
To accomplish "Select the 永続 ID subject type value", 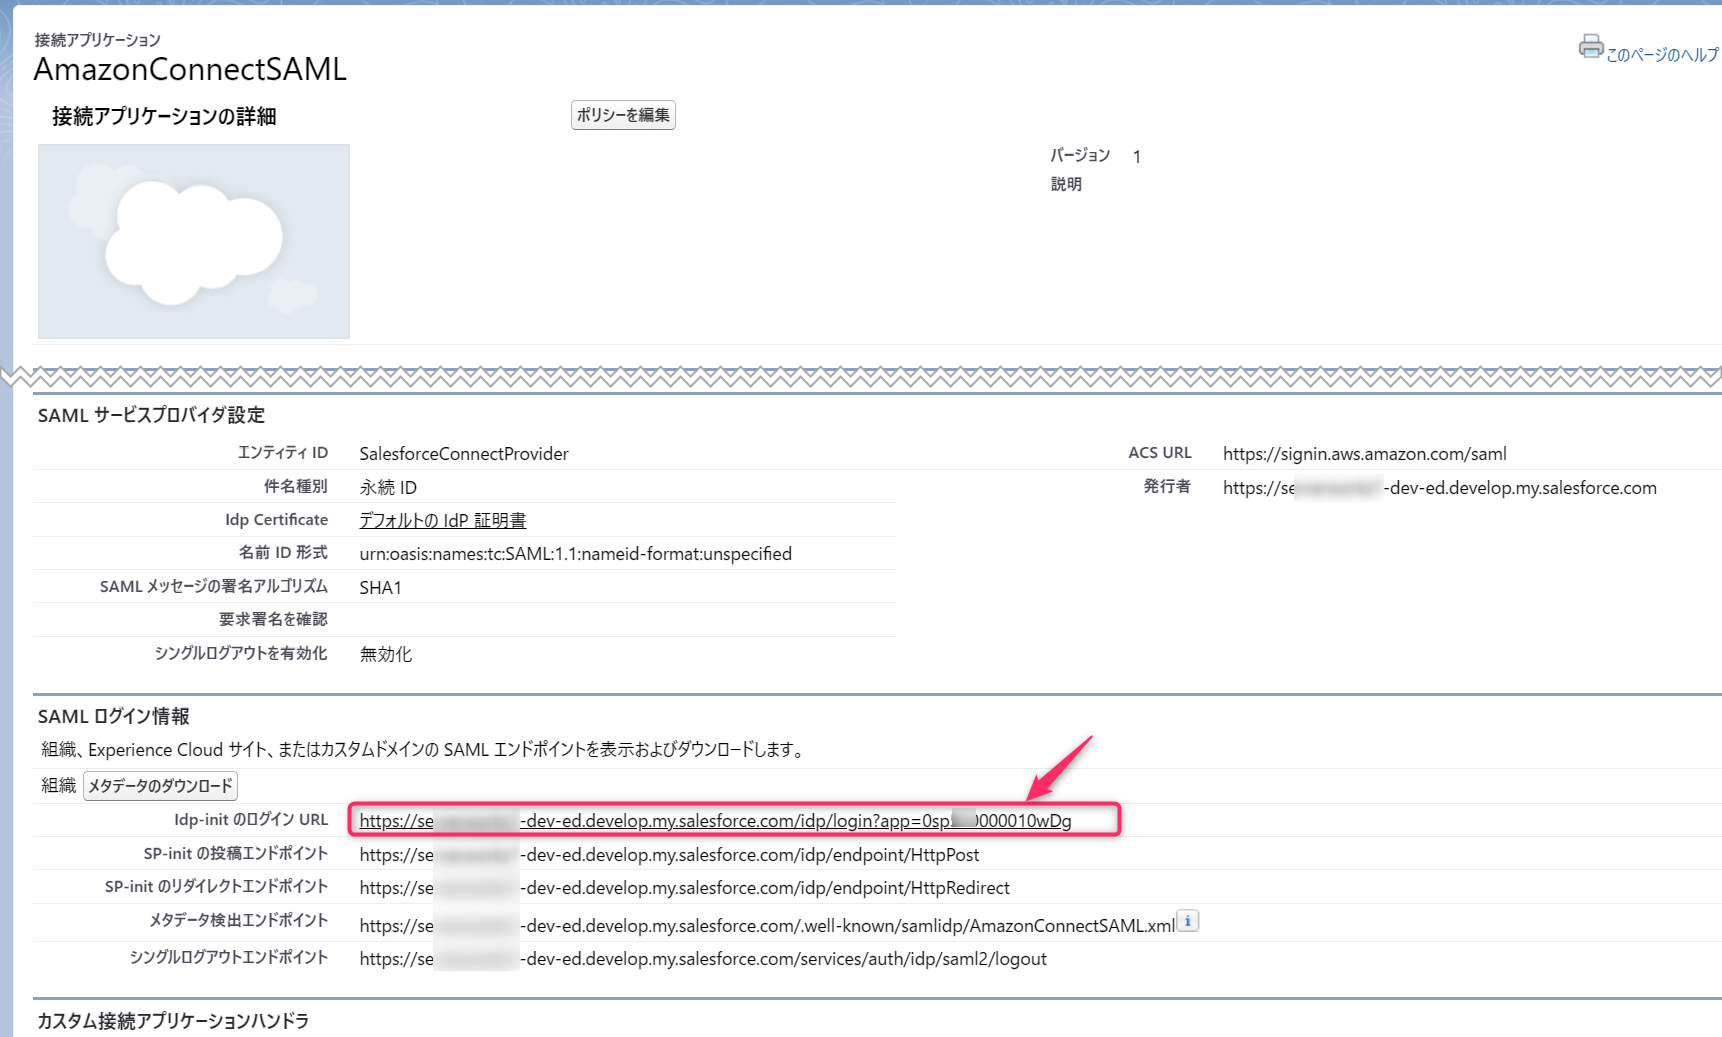I will click(388, 488).
